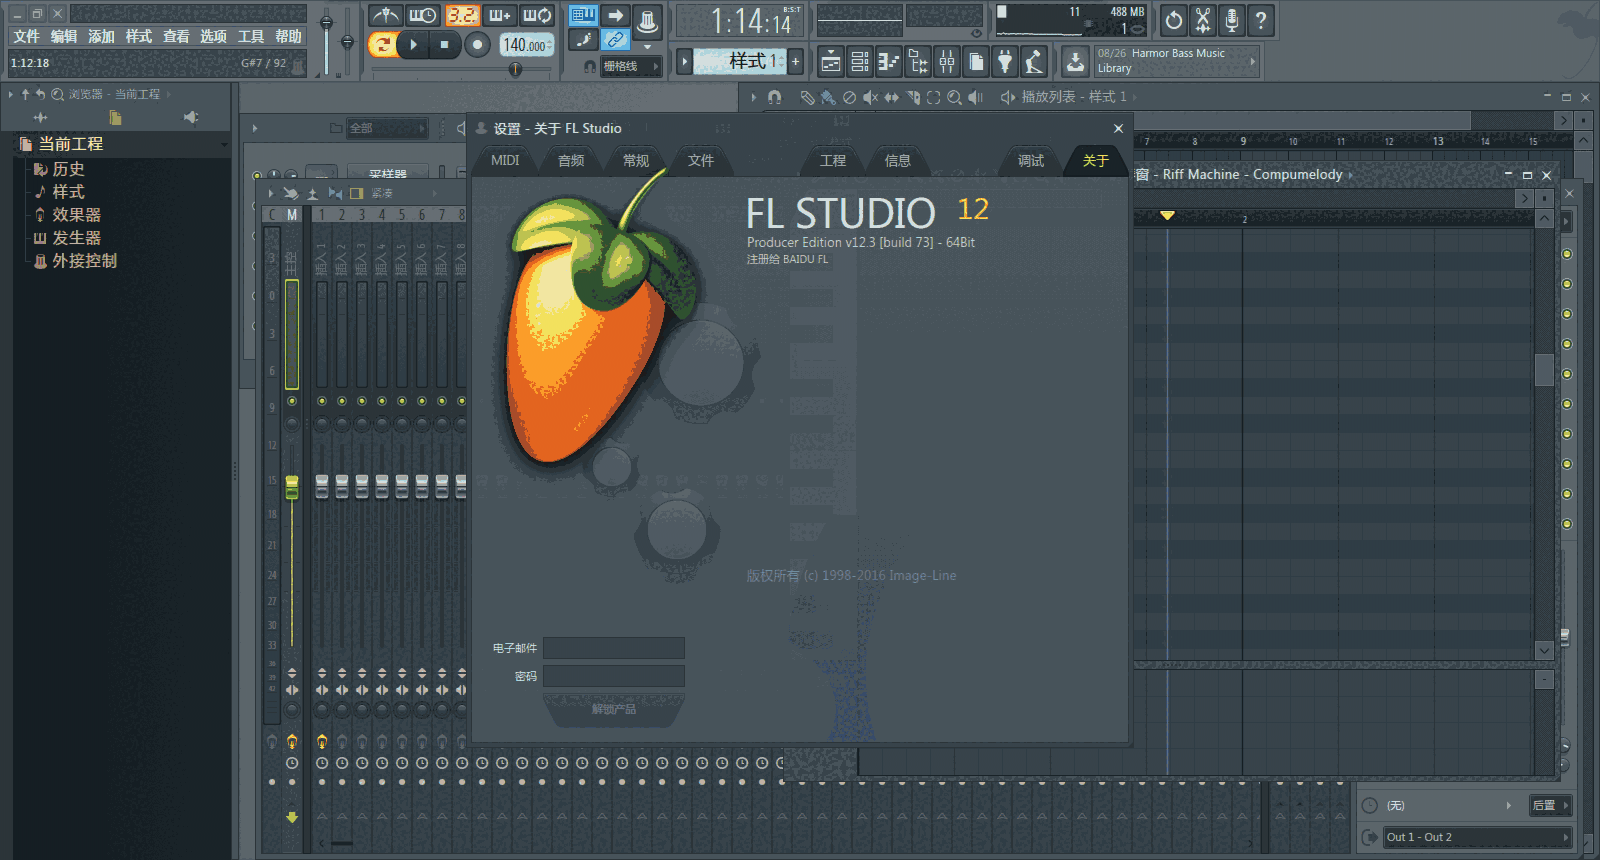
Task: Switch to the 常规 settings tab
Action: click(x=636, y=160)
